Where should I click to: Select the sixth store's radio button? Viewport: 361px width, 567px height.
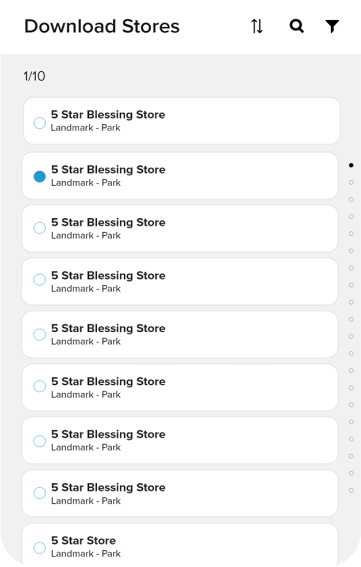pyautogui.click(x=39, y=386)
